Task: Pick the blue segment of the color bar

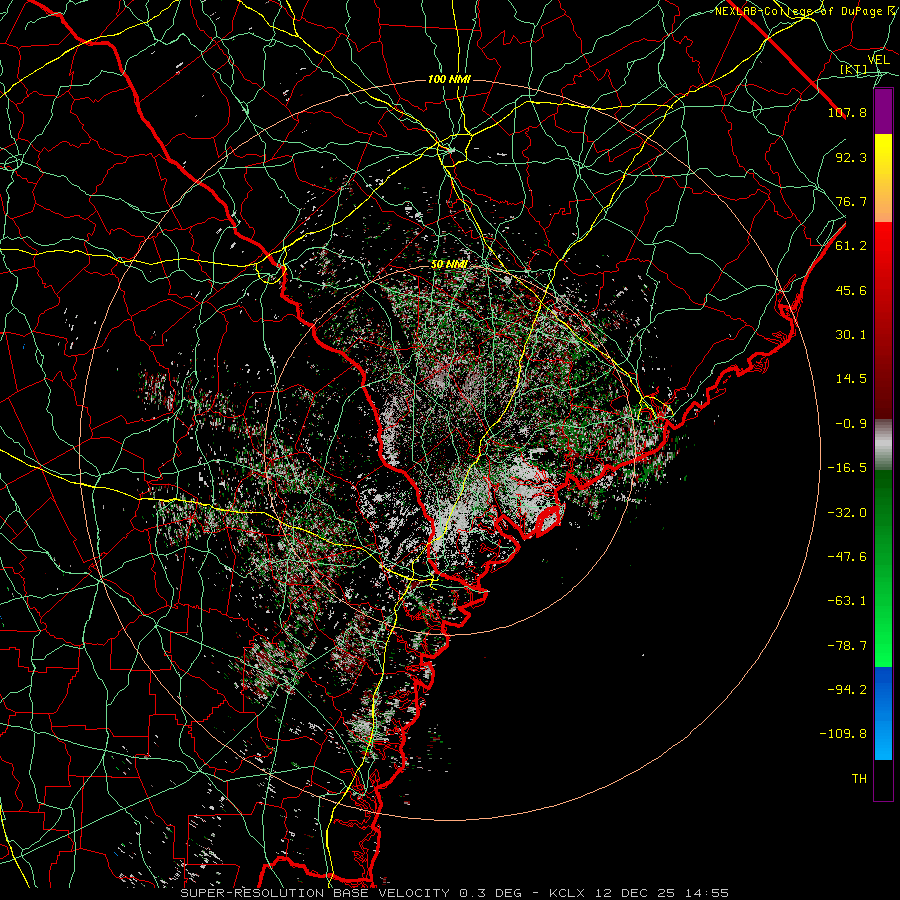Action: pos(883,713)
